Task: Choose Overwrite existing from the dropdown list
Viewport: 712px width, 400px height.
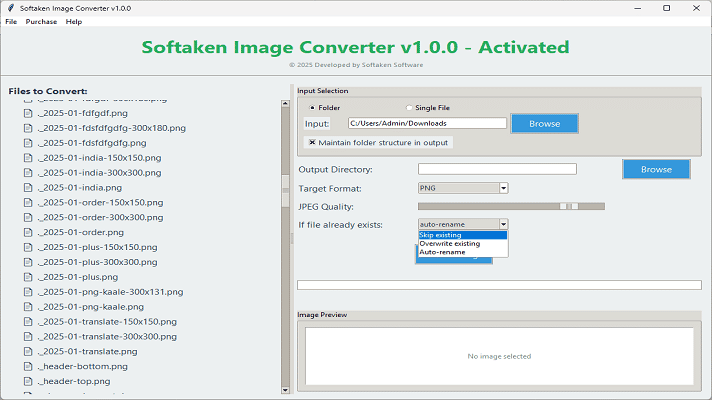Action: [x=463, y=243]
